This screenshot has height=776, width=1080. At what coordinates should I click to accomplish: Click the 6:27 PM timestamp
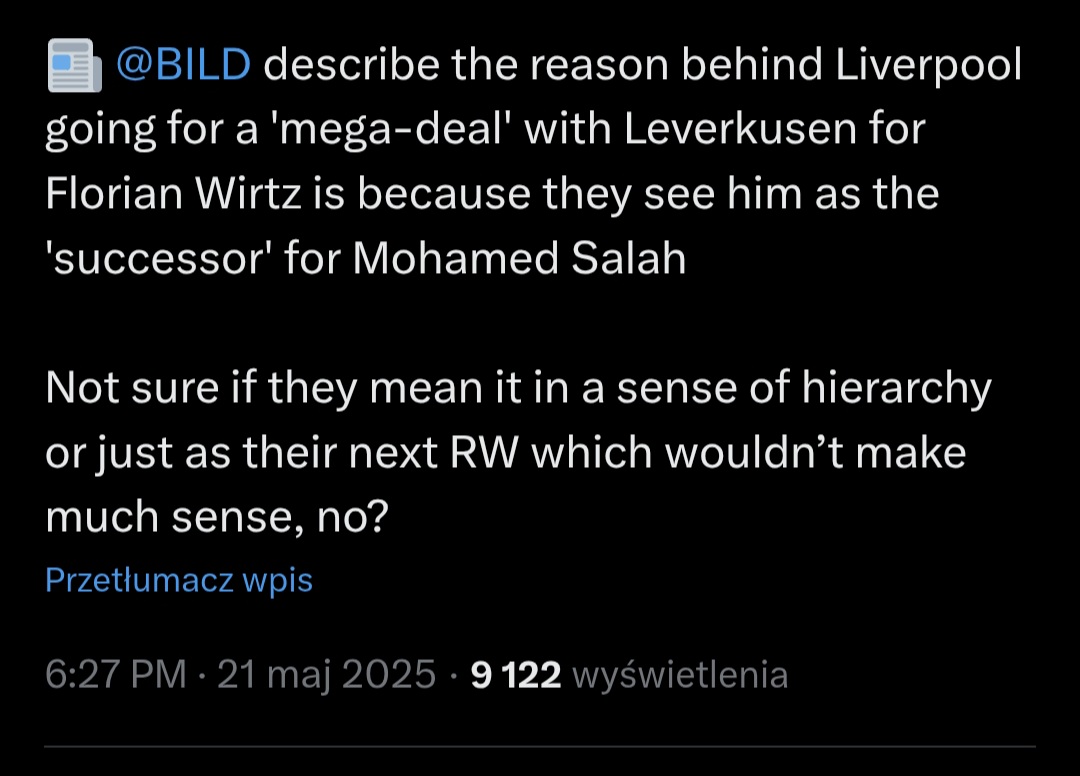pos(116,674)
